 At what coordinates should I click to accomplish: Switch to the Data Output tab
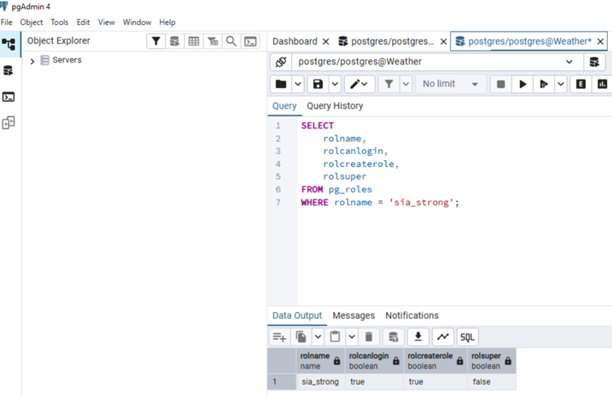(x=297, y=315)
